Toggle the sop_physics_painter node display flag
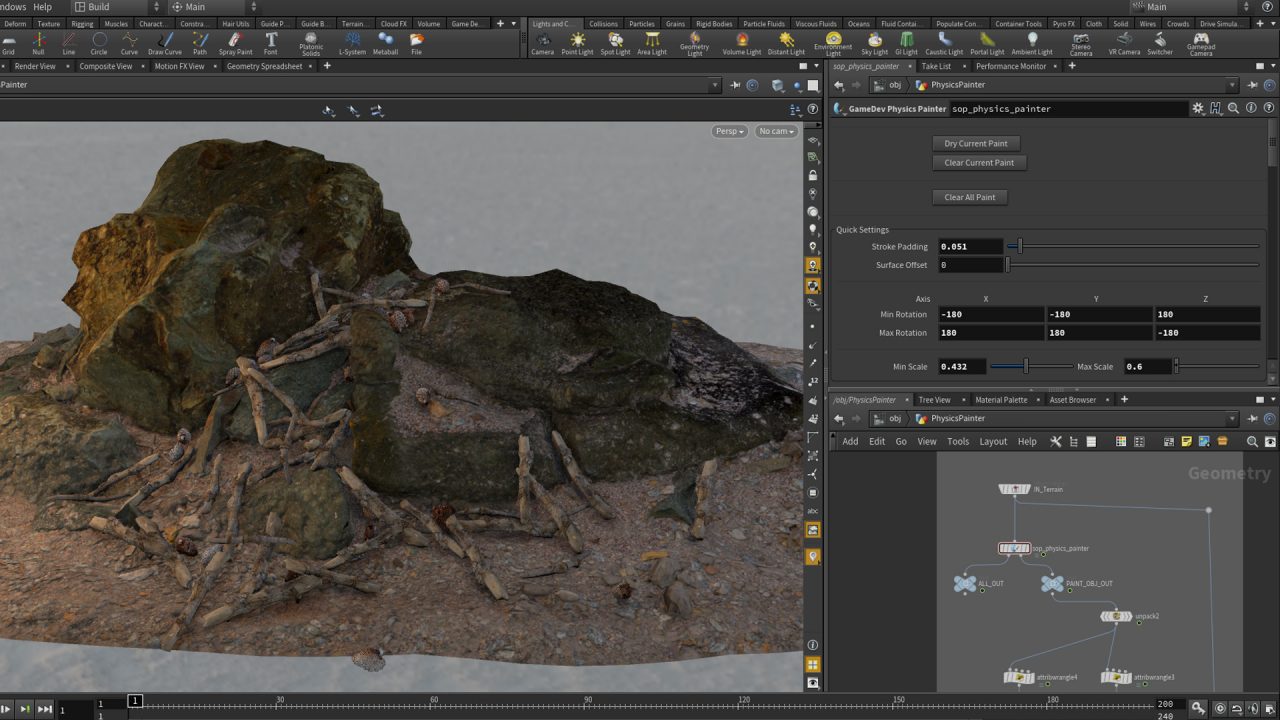The image size is (1280, 720). (x=1027, y=548)
